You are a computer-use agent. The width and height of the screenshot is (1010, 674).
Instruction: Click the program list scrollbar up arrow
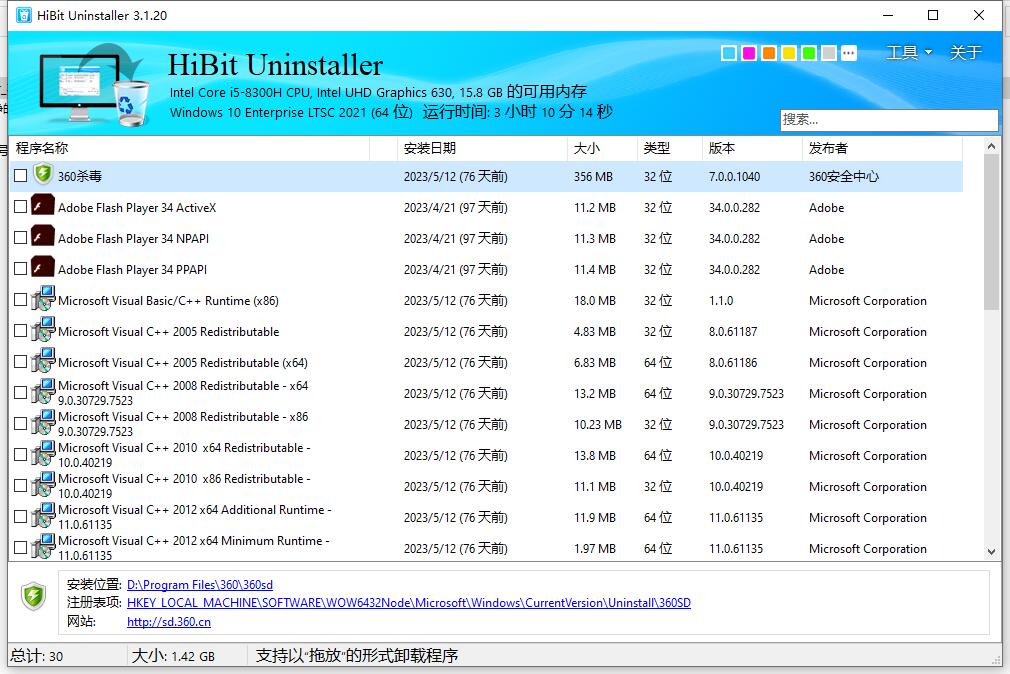coord(991,147)
